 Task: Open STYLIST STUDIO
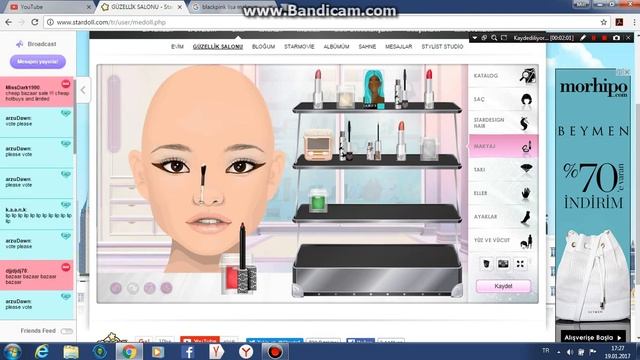pos(442,47)
